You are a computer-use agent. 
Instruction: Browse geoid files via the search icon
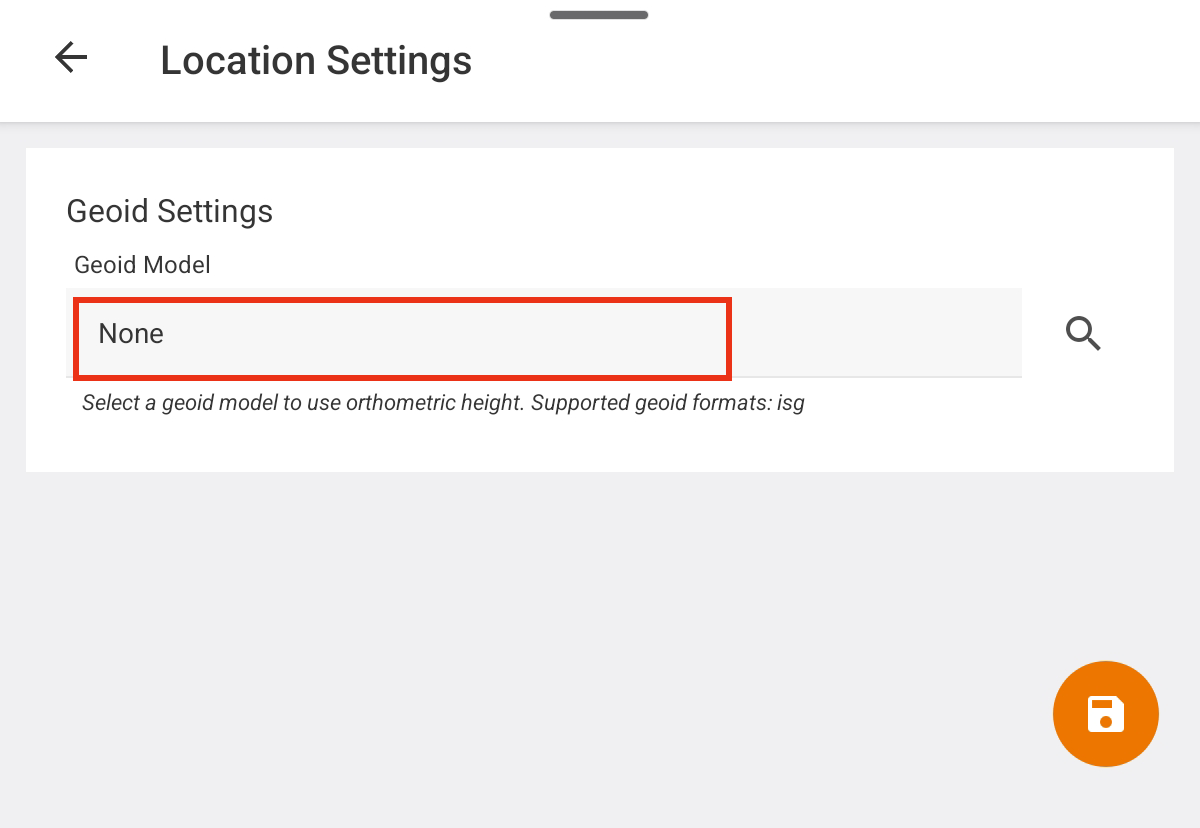(x=1083, y=333)
